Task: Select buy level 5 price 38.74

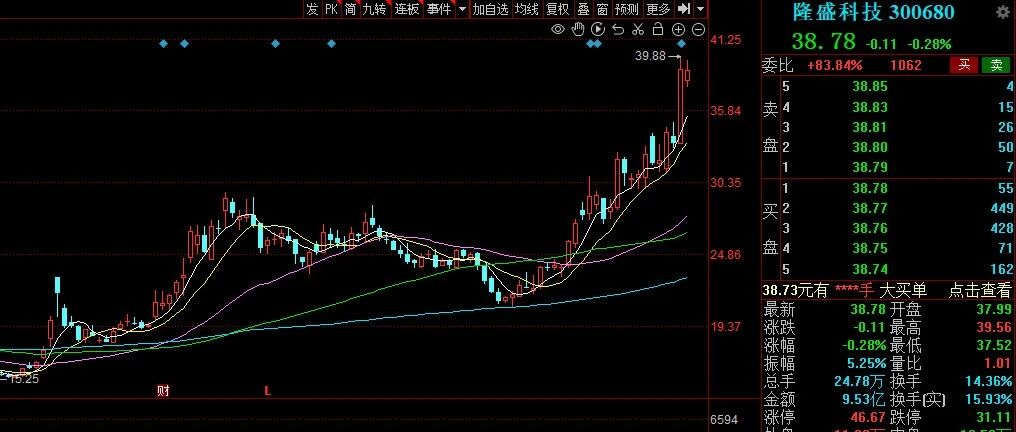Action: coord(870,269)
